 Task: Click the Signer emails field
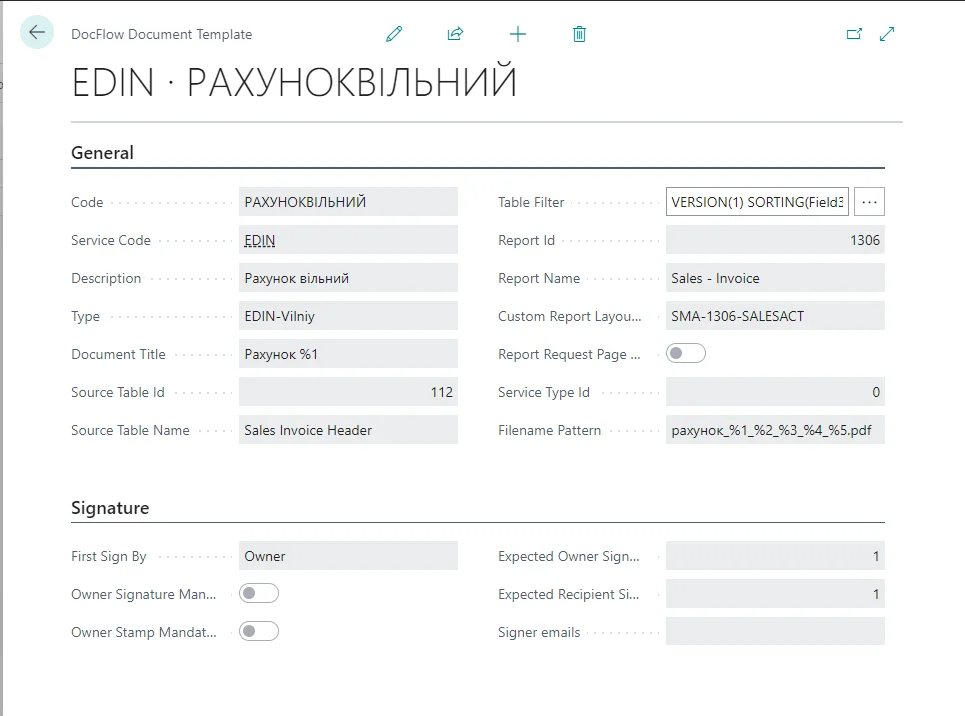(x=774, y=632)
